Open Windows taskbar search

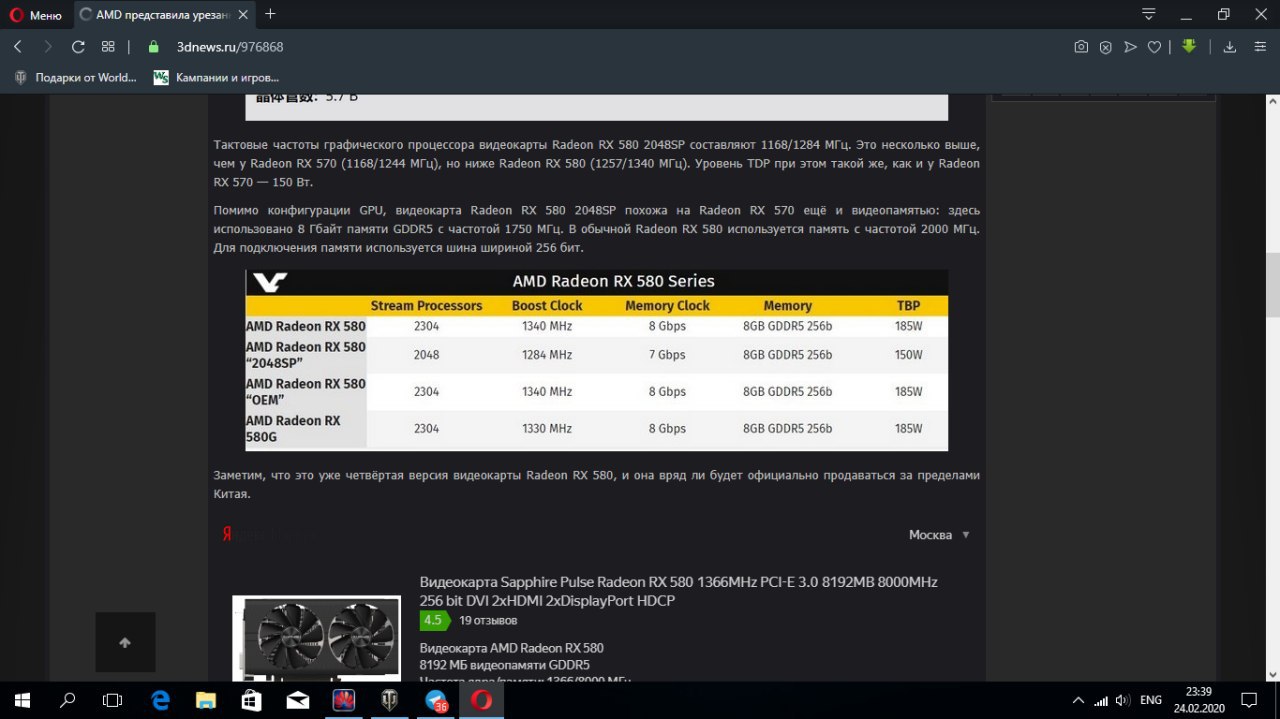(x=68, y=700)
